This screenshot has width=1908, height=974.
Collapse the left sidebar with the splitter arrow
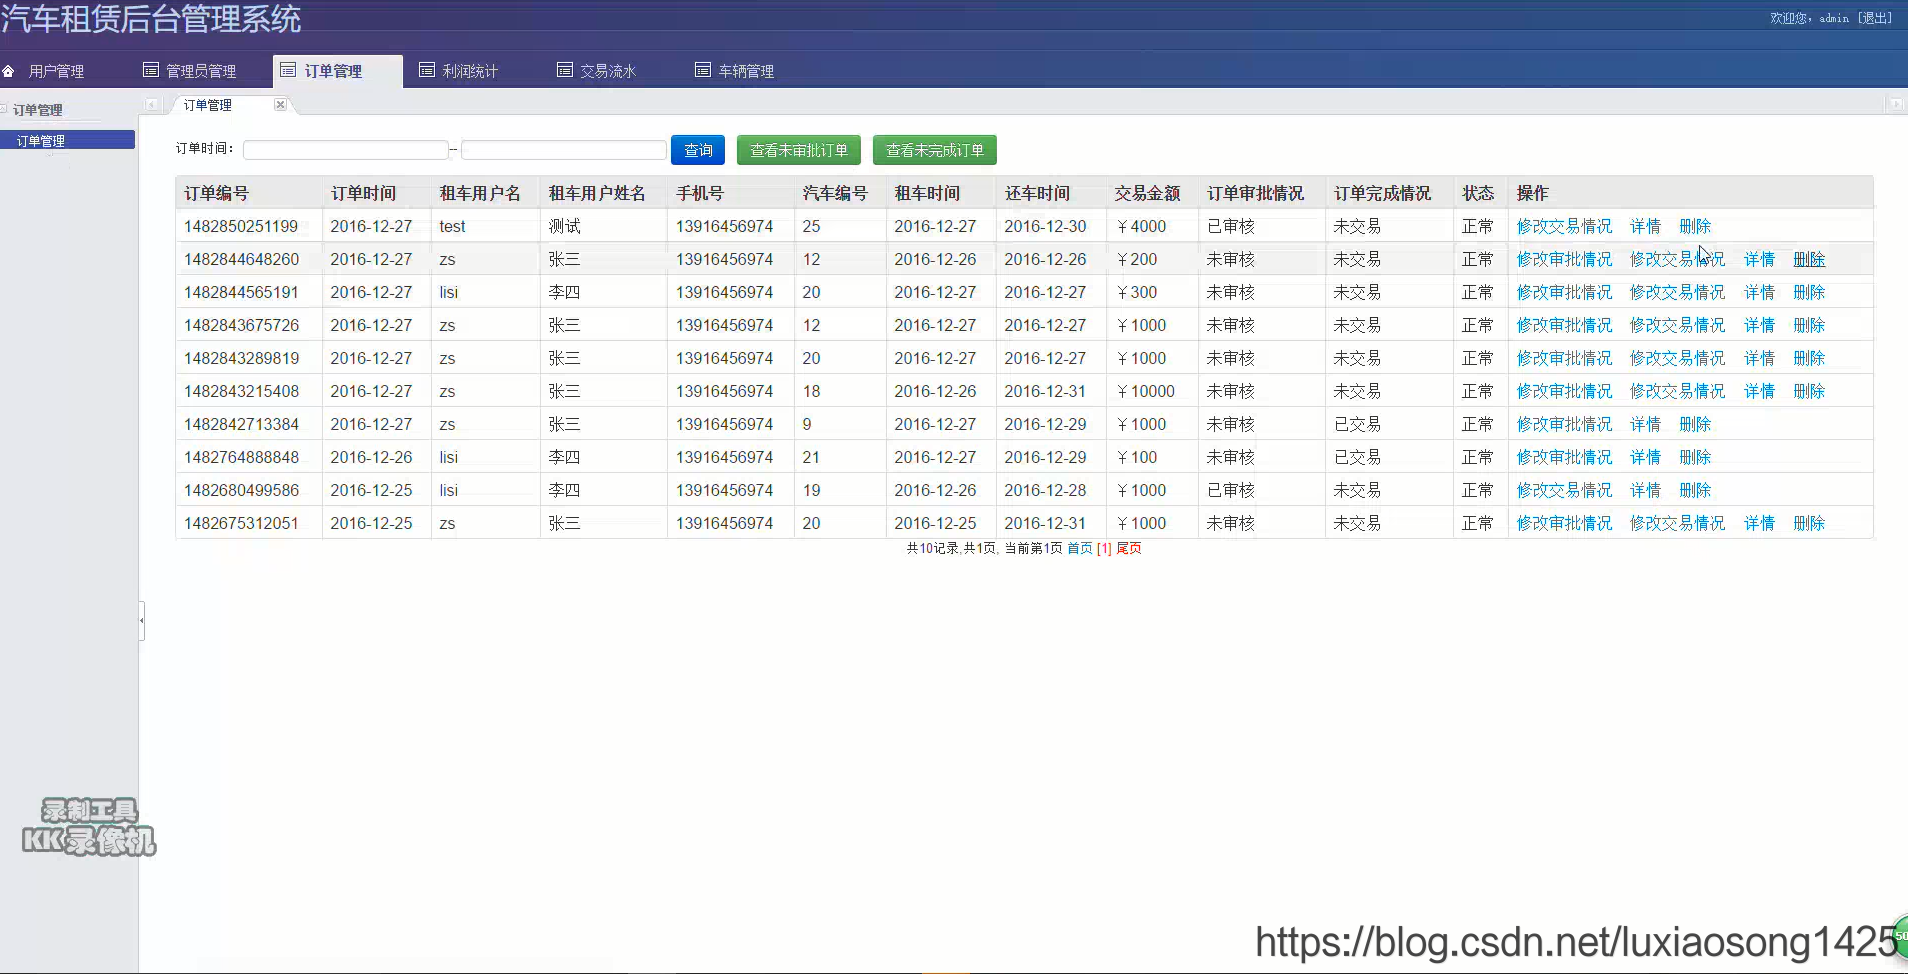click(142, 621)
